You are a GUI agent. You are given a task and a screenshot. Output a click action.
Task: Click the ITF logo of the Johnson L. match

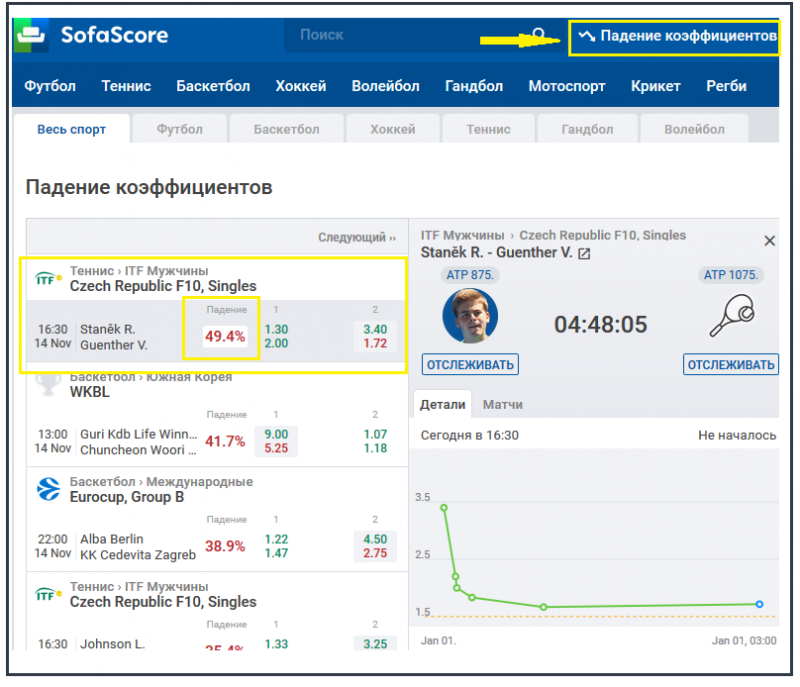pos(48,595)
